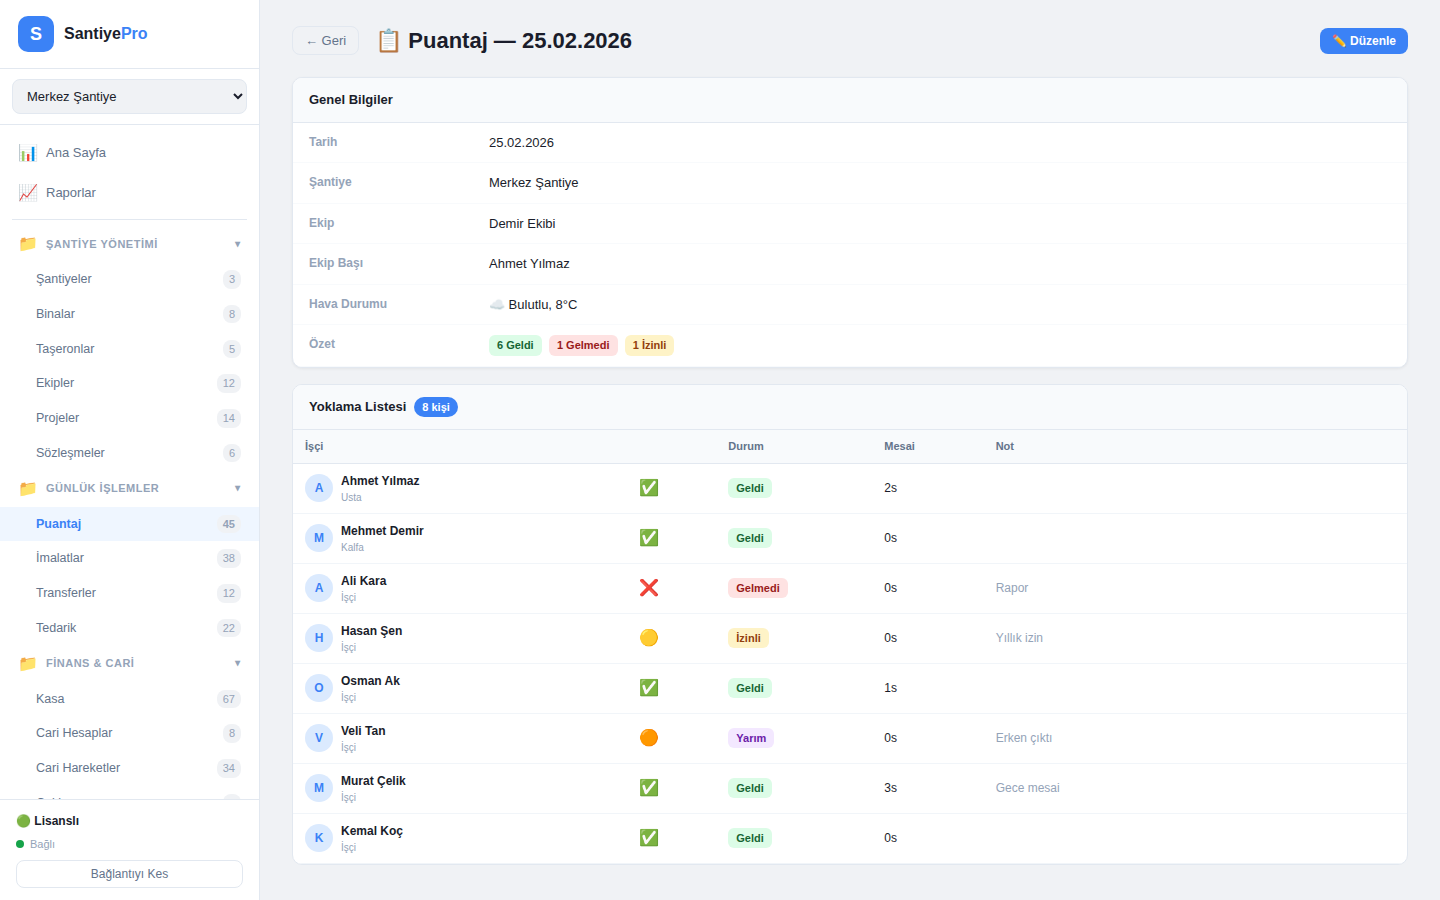Toggle the green checkmark for Mehmet Demir
Screen dimensions: 1440x900
[x=649, y=538]
